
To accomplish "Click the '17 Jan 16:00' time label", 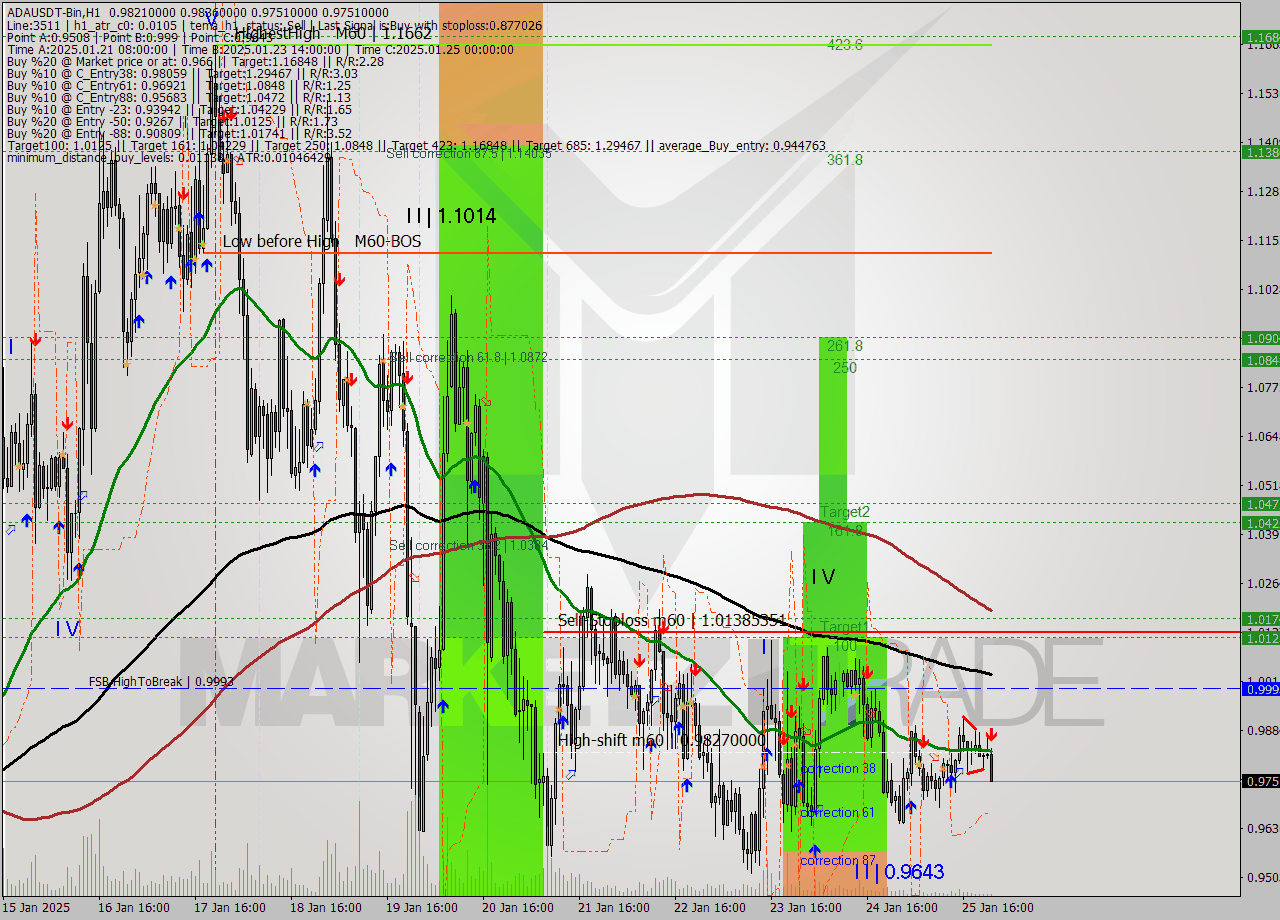I will [x=228, y=908].
